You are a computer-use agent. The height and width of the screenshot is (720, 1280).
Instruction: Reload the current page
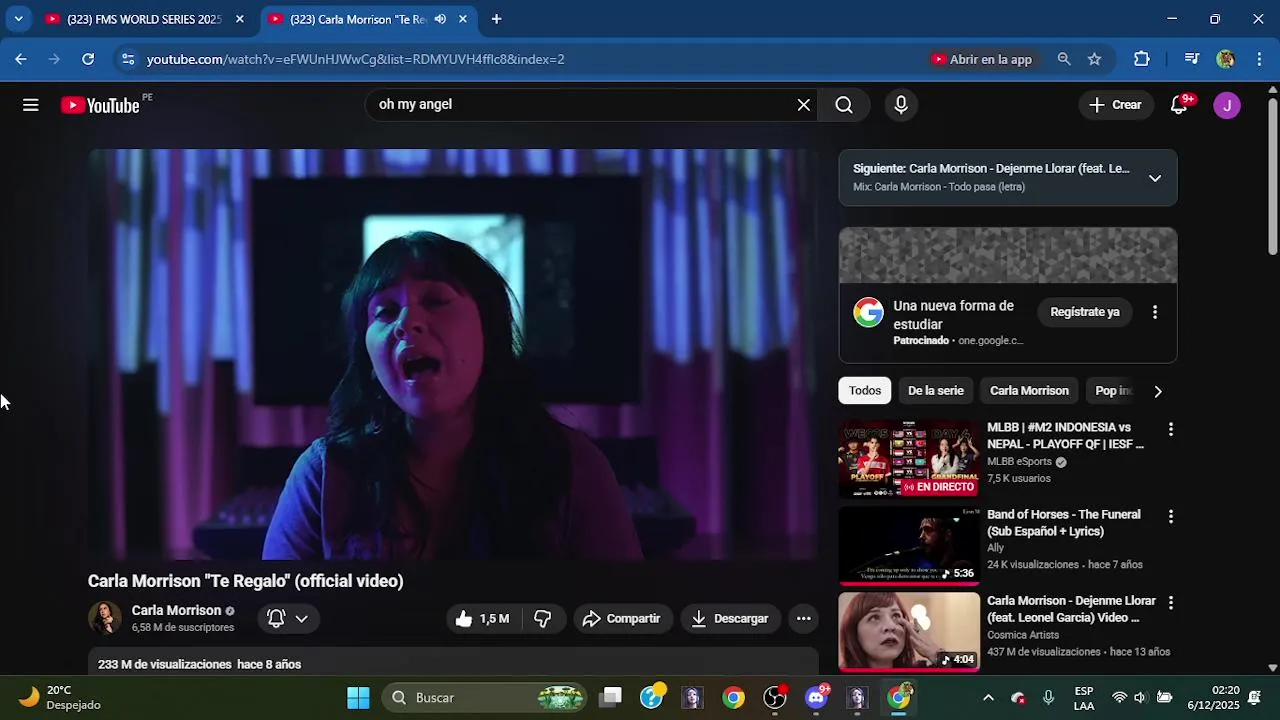(x=88, y=59)
